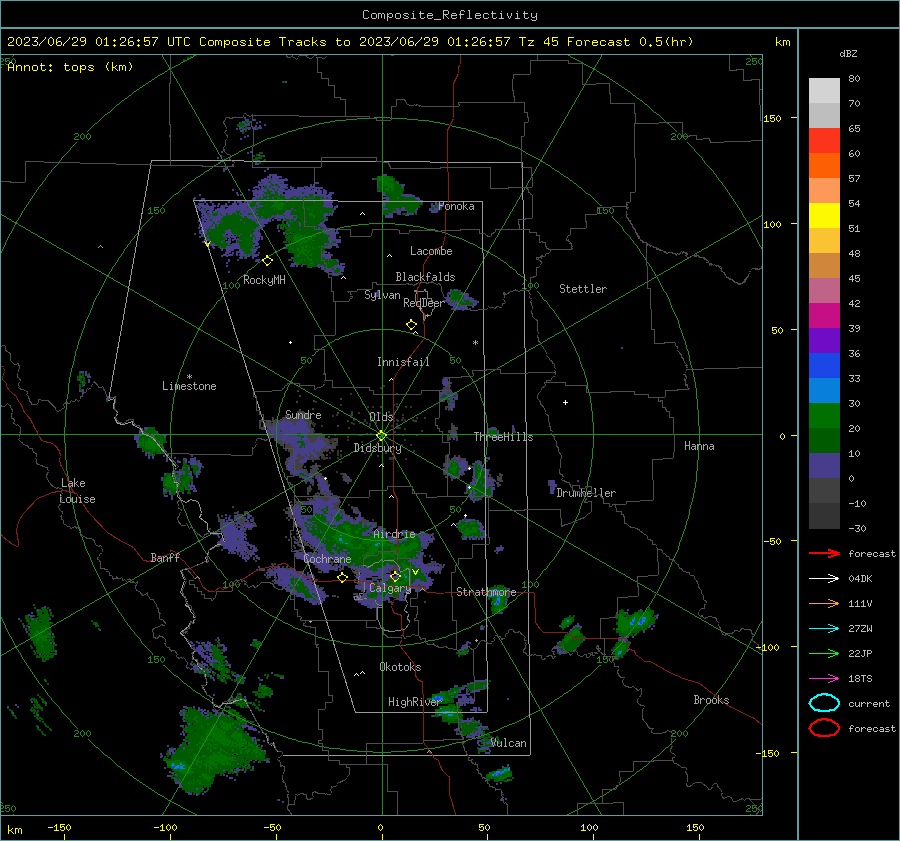Click the Cochrane map label

coord(327,559)
